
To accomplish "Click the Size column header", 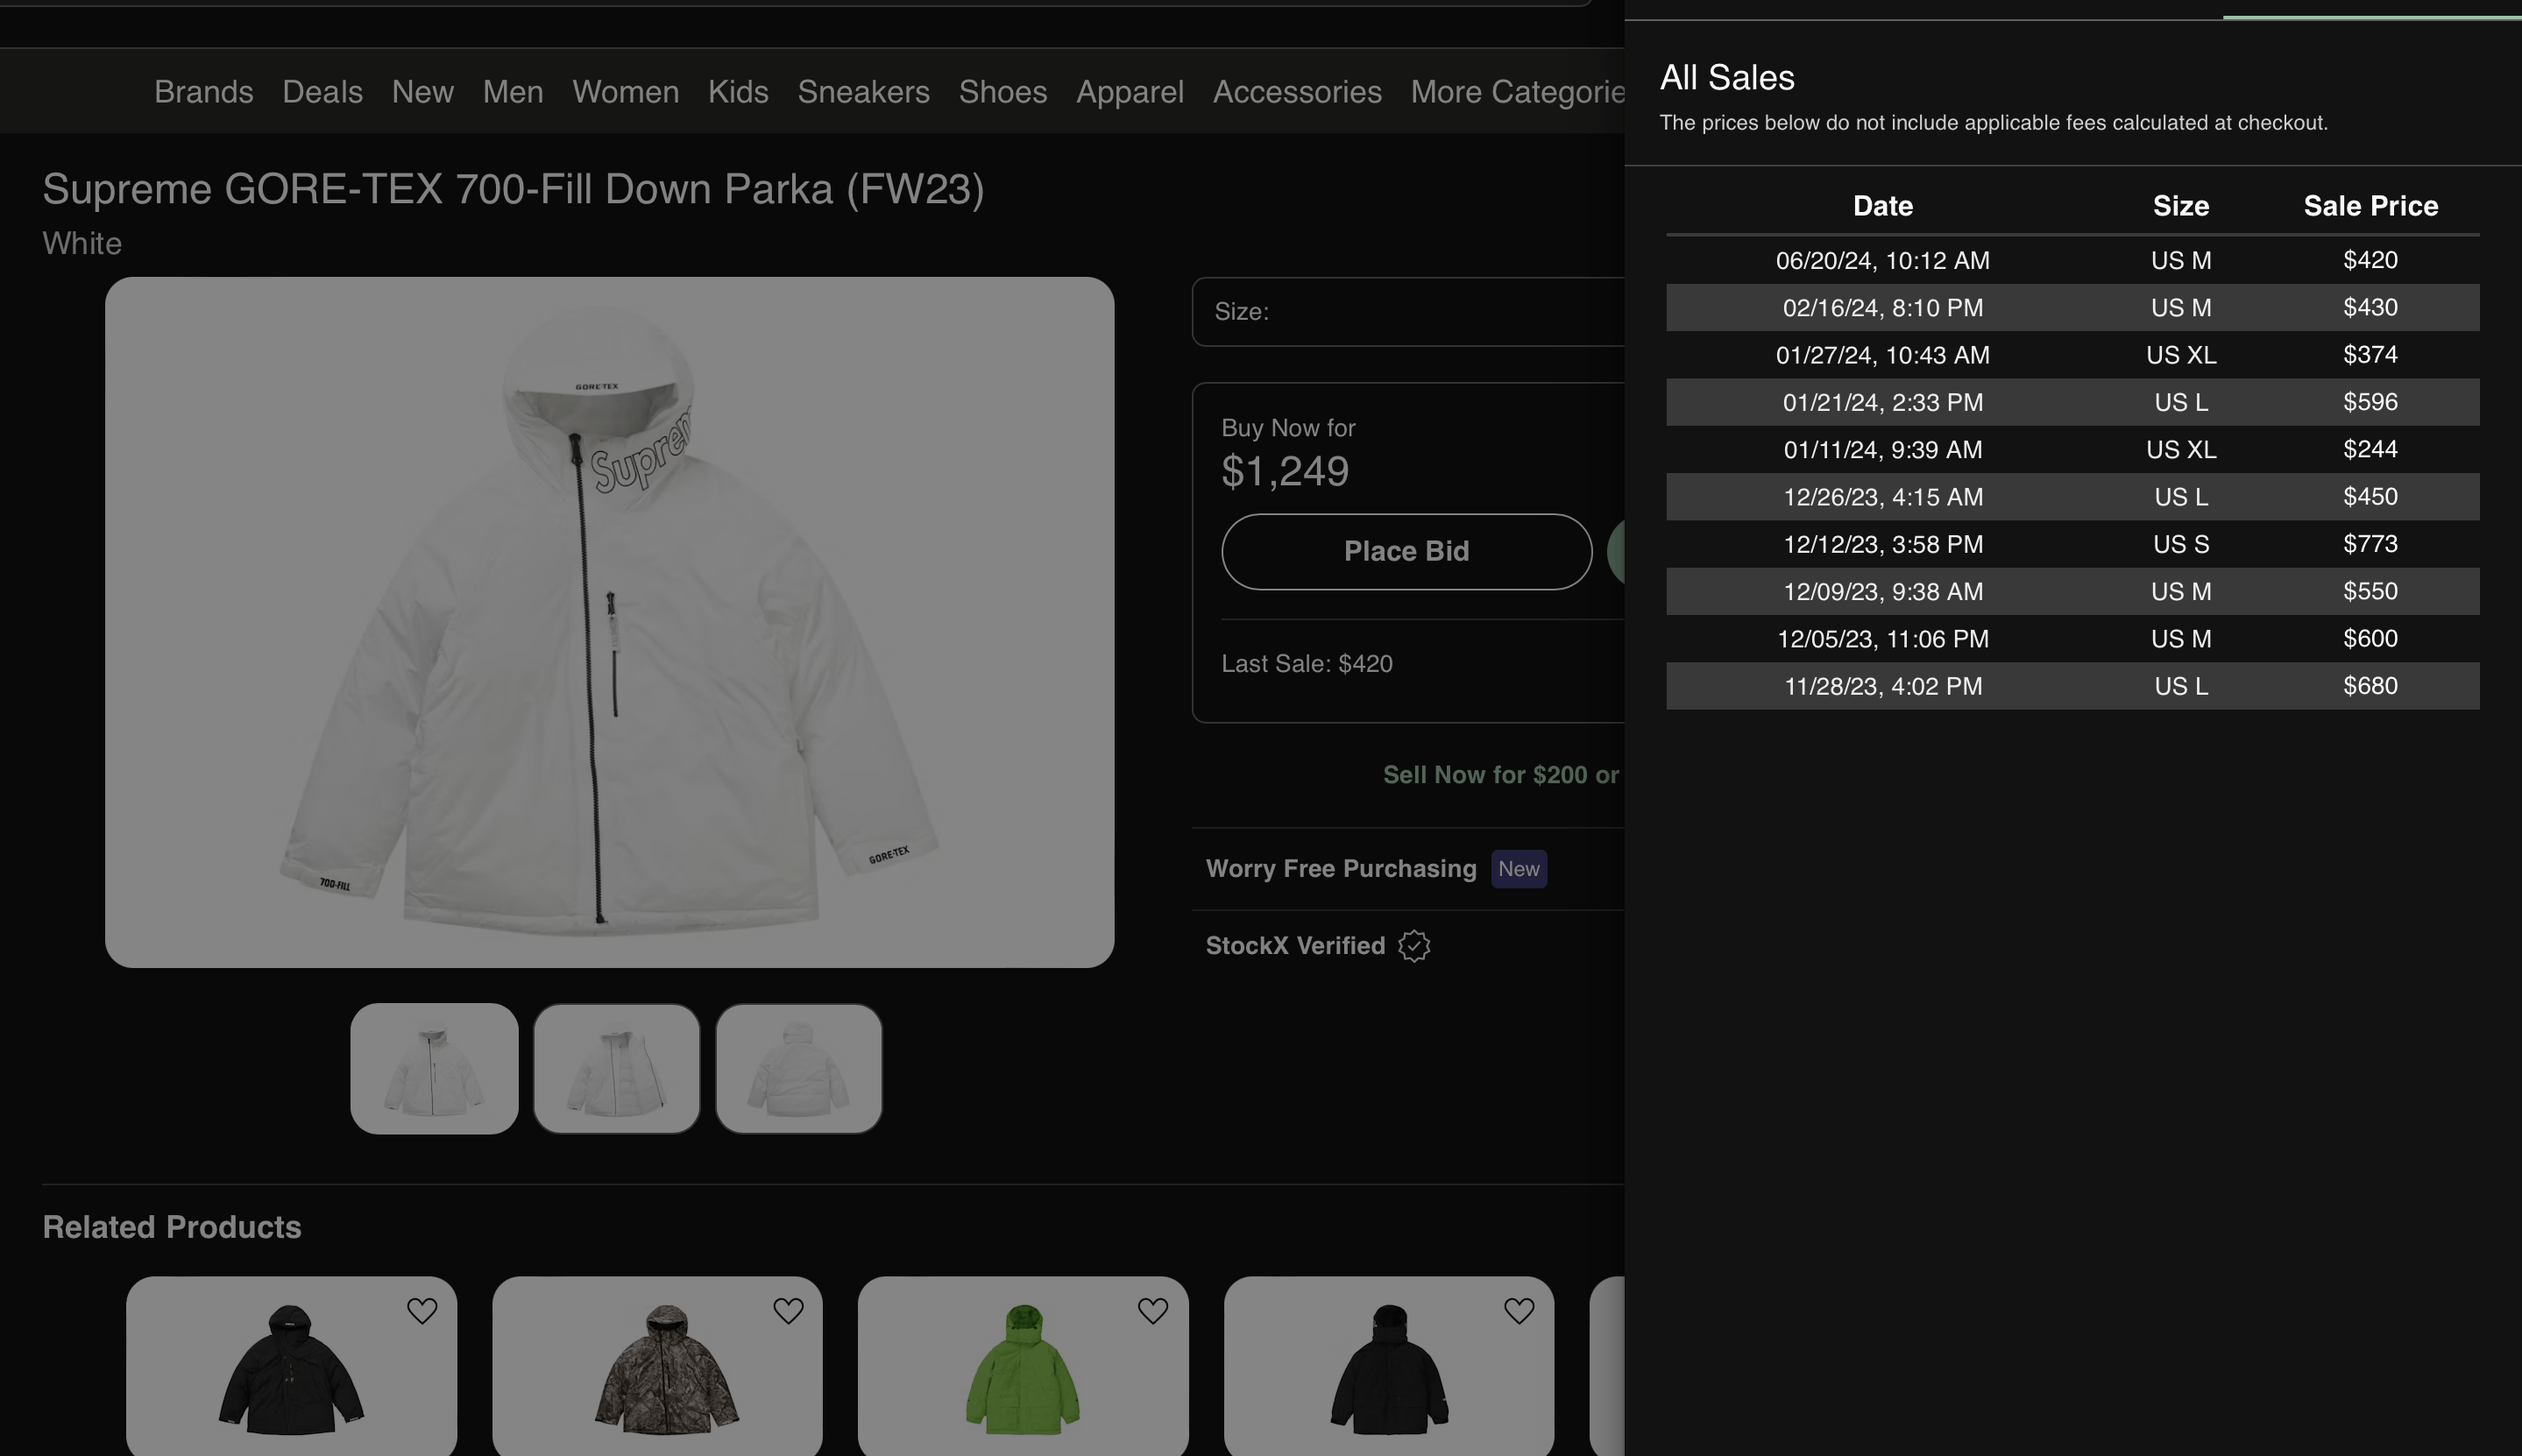I will 2181,206.
